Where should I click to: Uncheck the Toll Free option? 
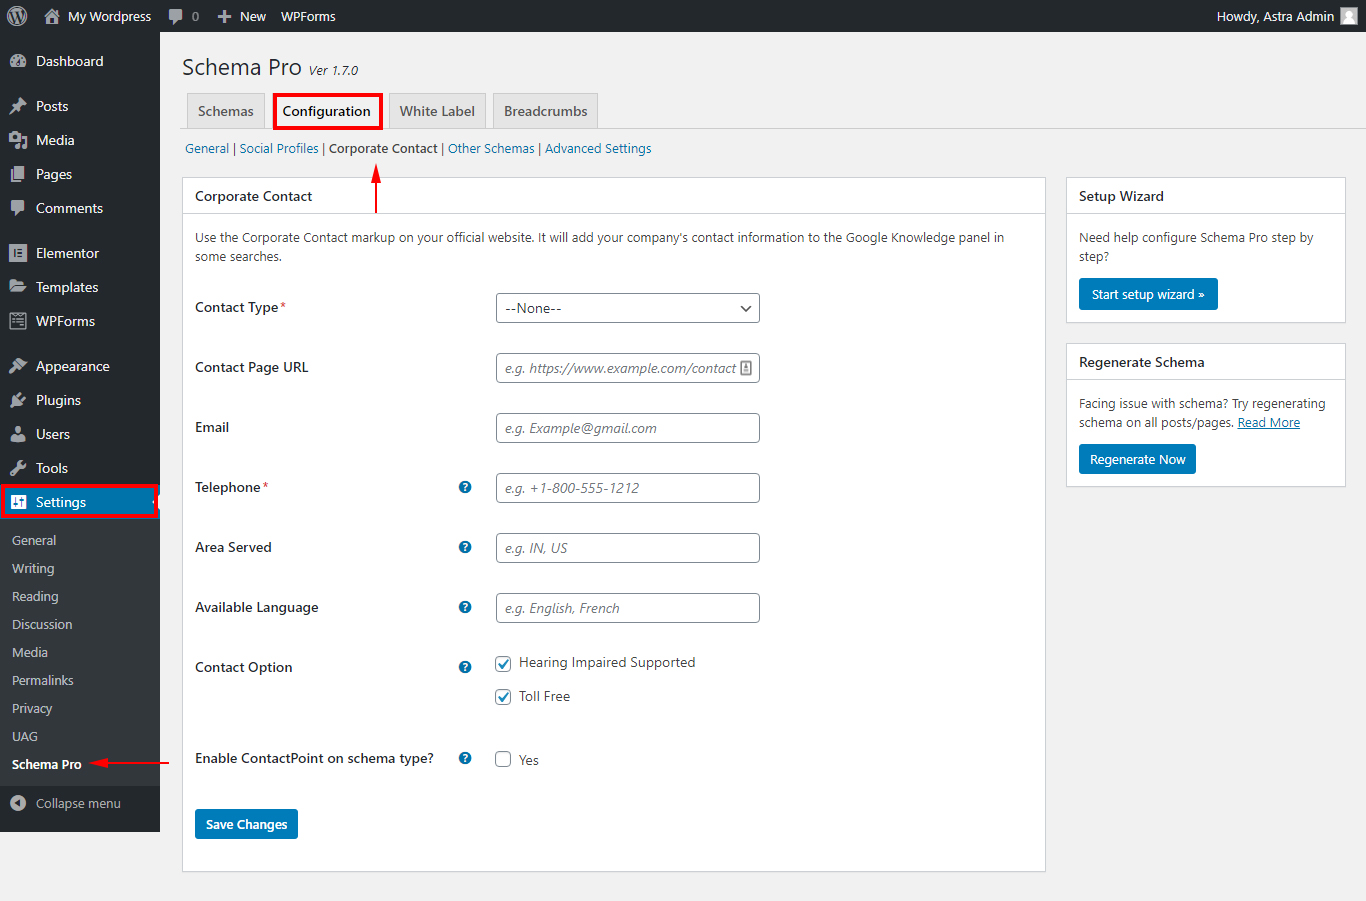(x=503, y=696)
